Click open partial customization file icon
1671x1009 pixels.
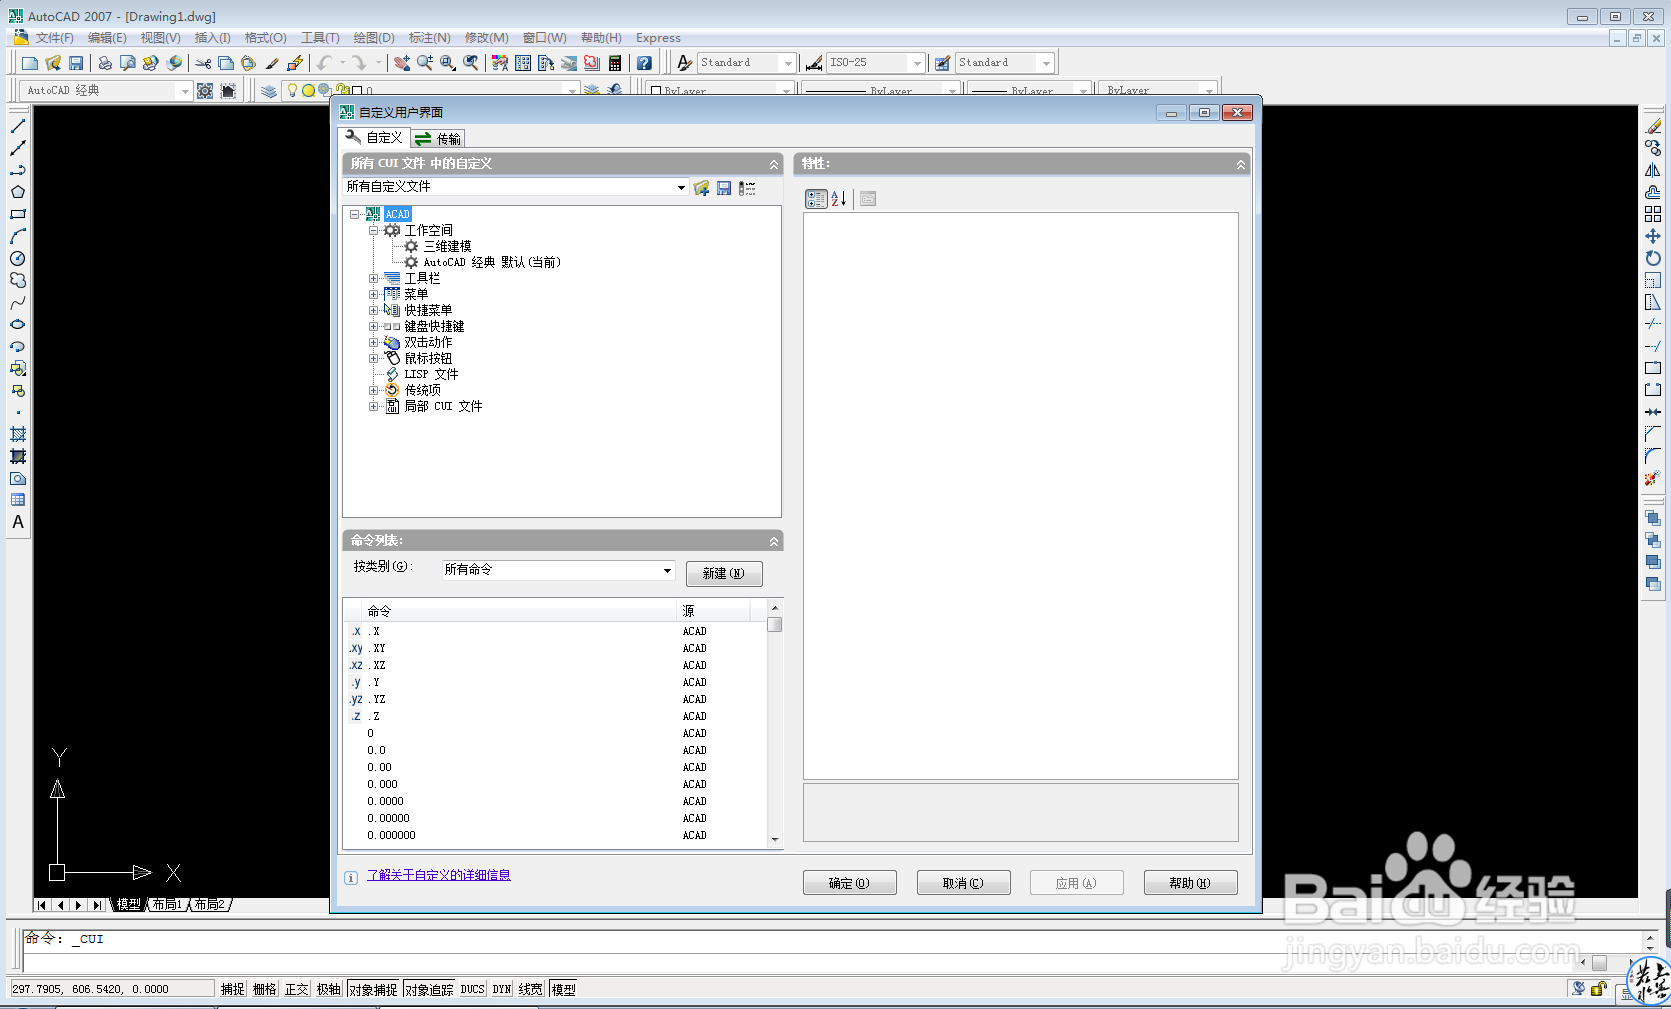[x=701, y=188]
